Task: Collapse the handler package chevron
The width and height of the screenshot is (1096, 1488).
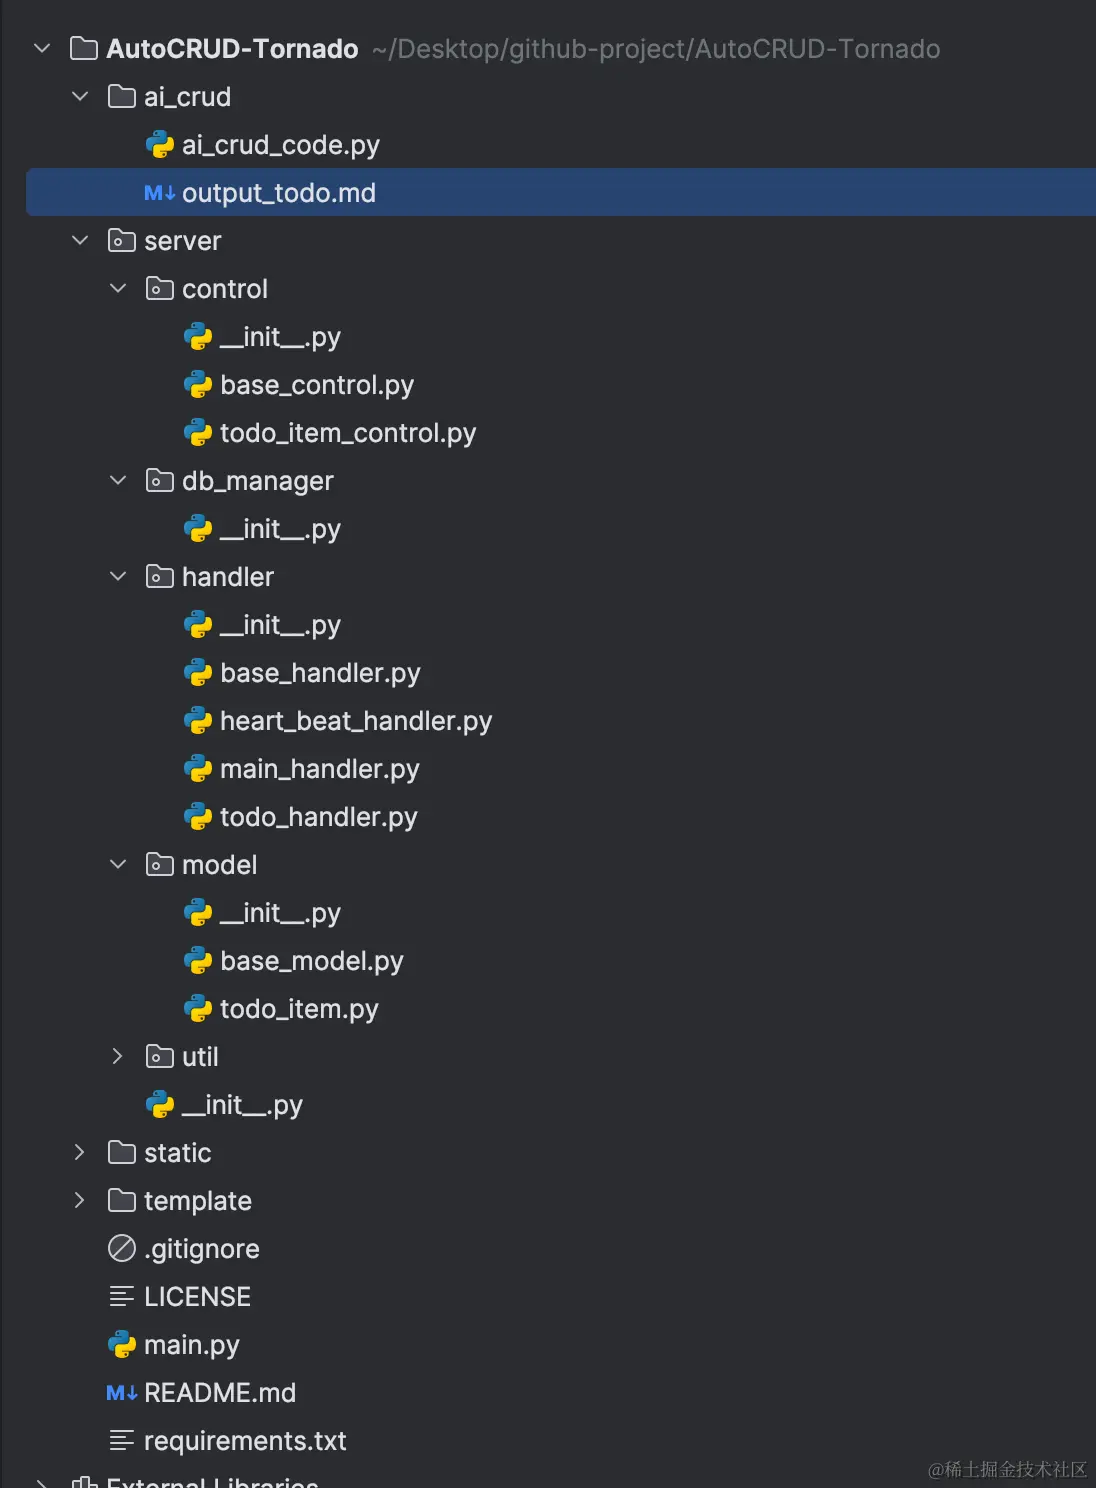Action: (x=118, y=577)
